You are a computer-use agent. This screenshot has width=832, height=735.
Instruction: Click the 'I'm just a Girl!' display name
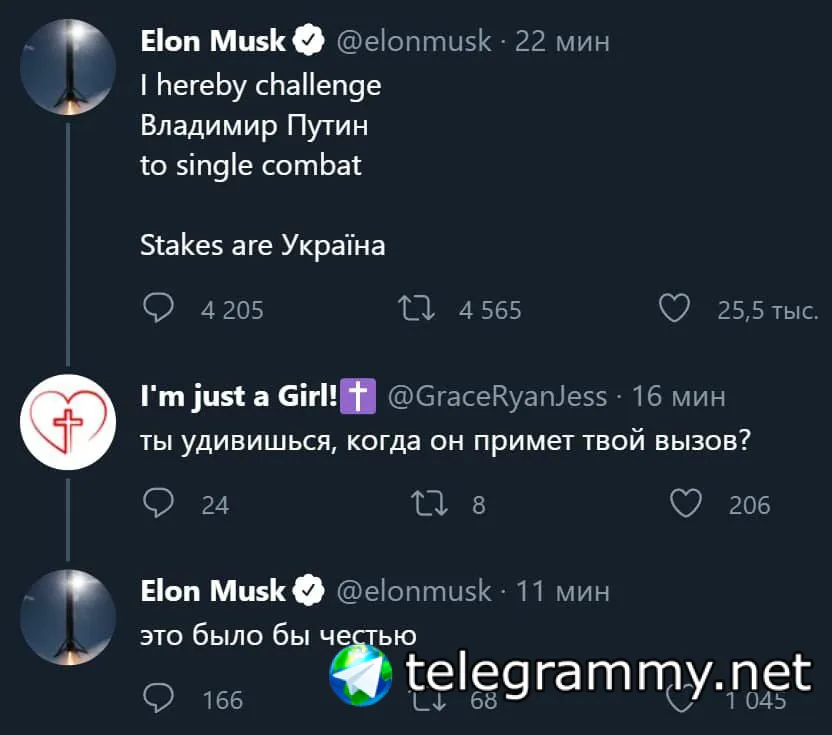240,397
